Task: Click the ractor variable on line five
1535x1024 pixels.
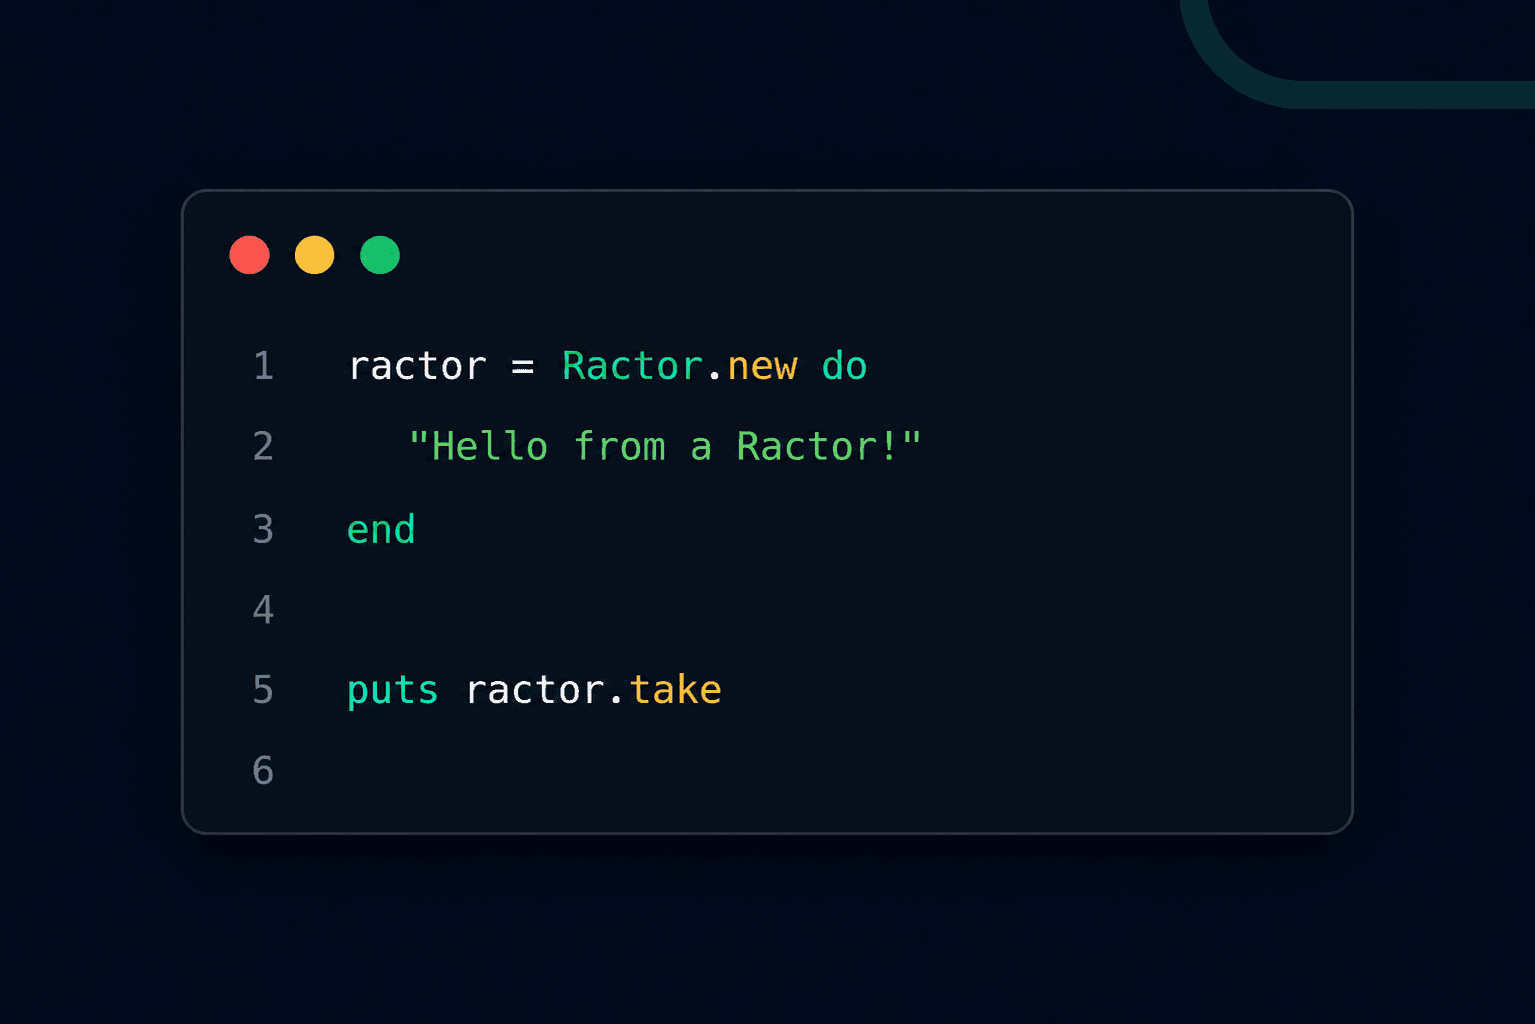Action: point(535,690)
